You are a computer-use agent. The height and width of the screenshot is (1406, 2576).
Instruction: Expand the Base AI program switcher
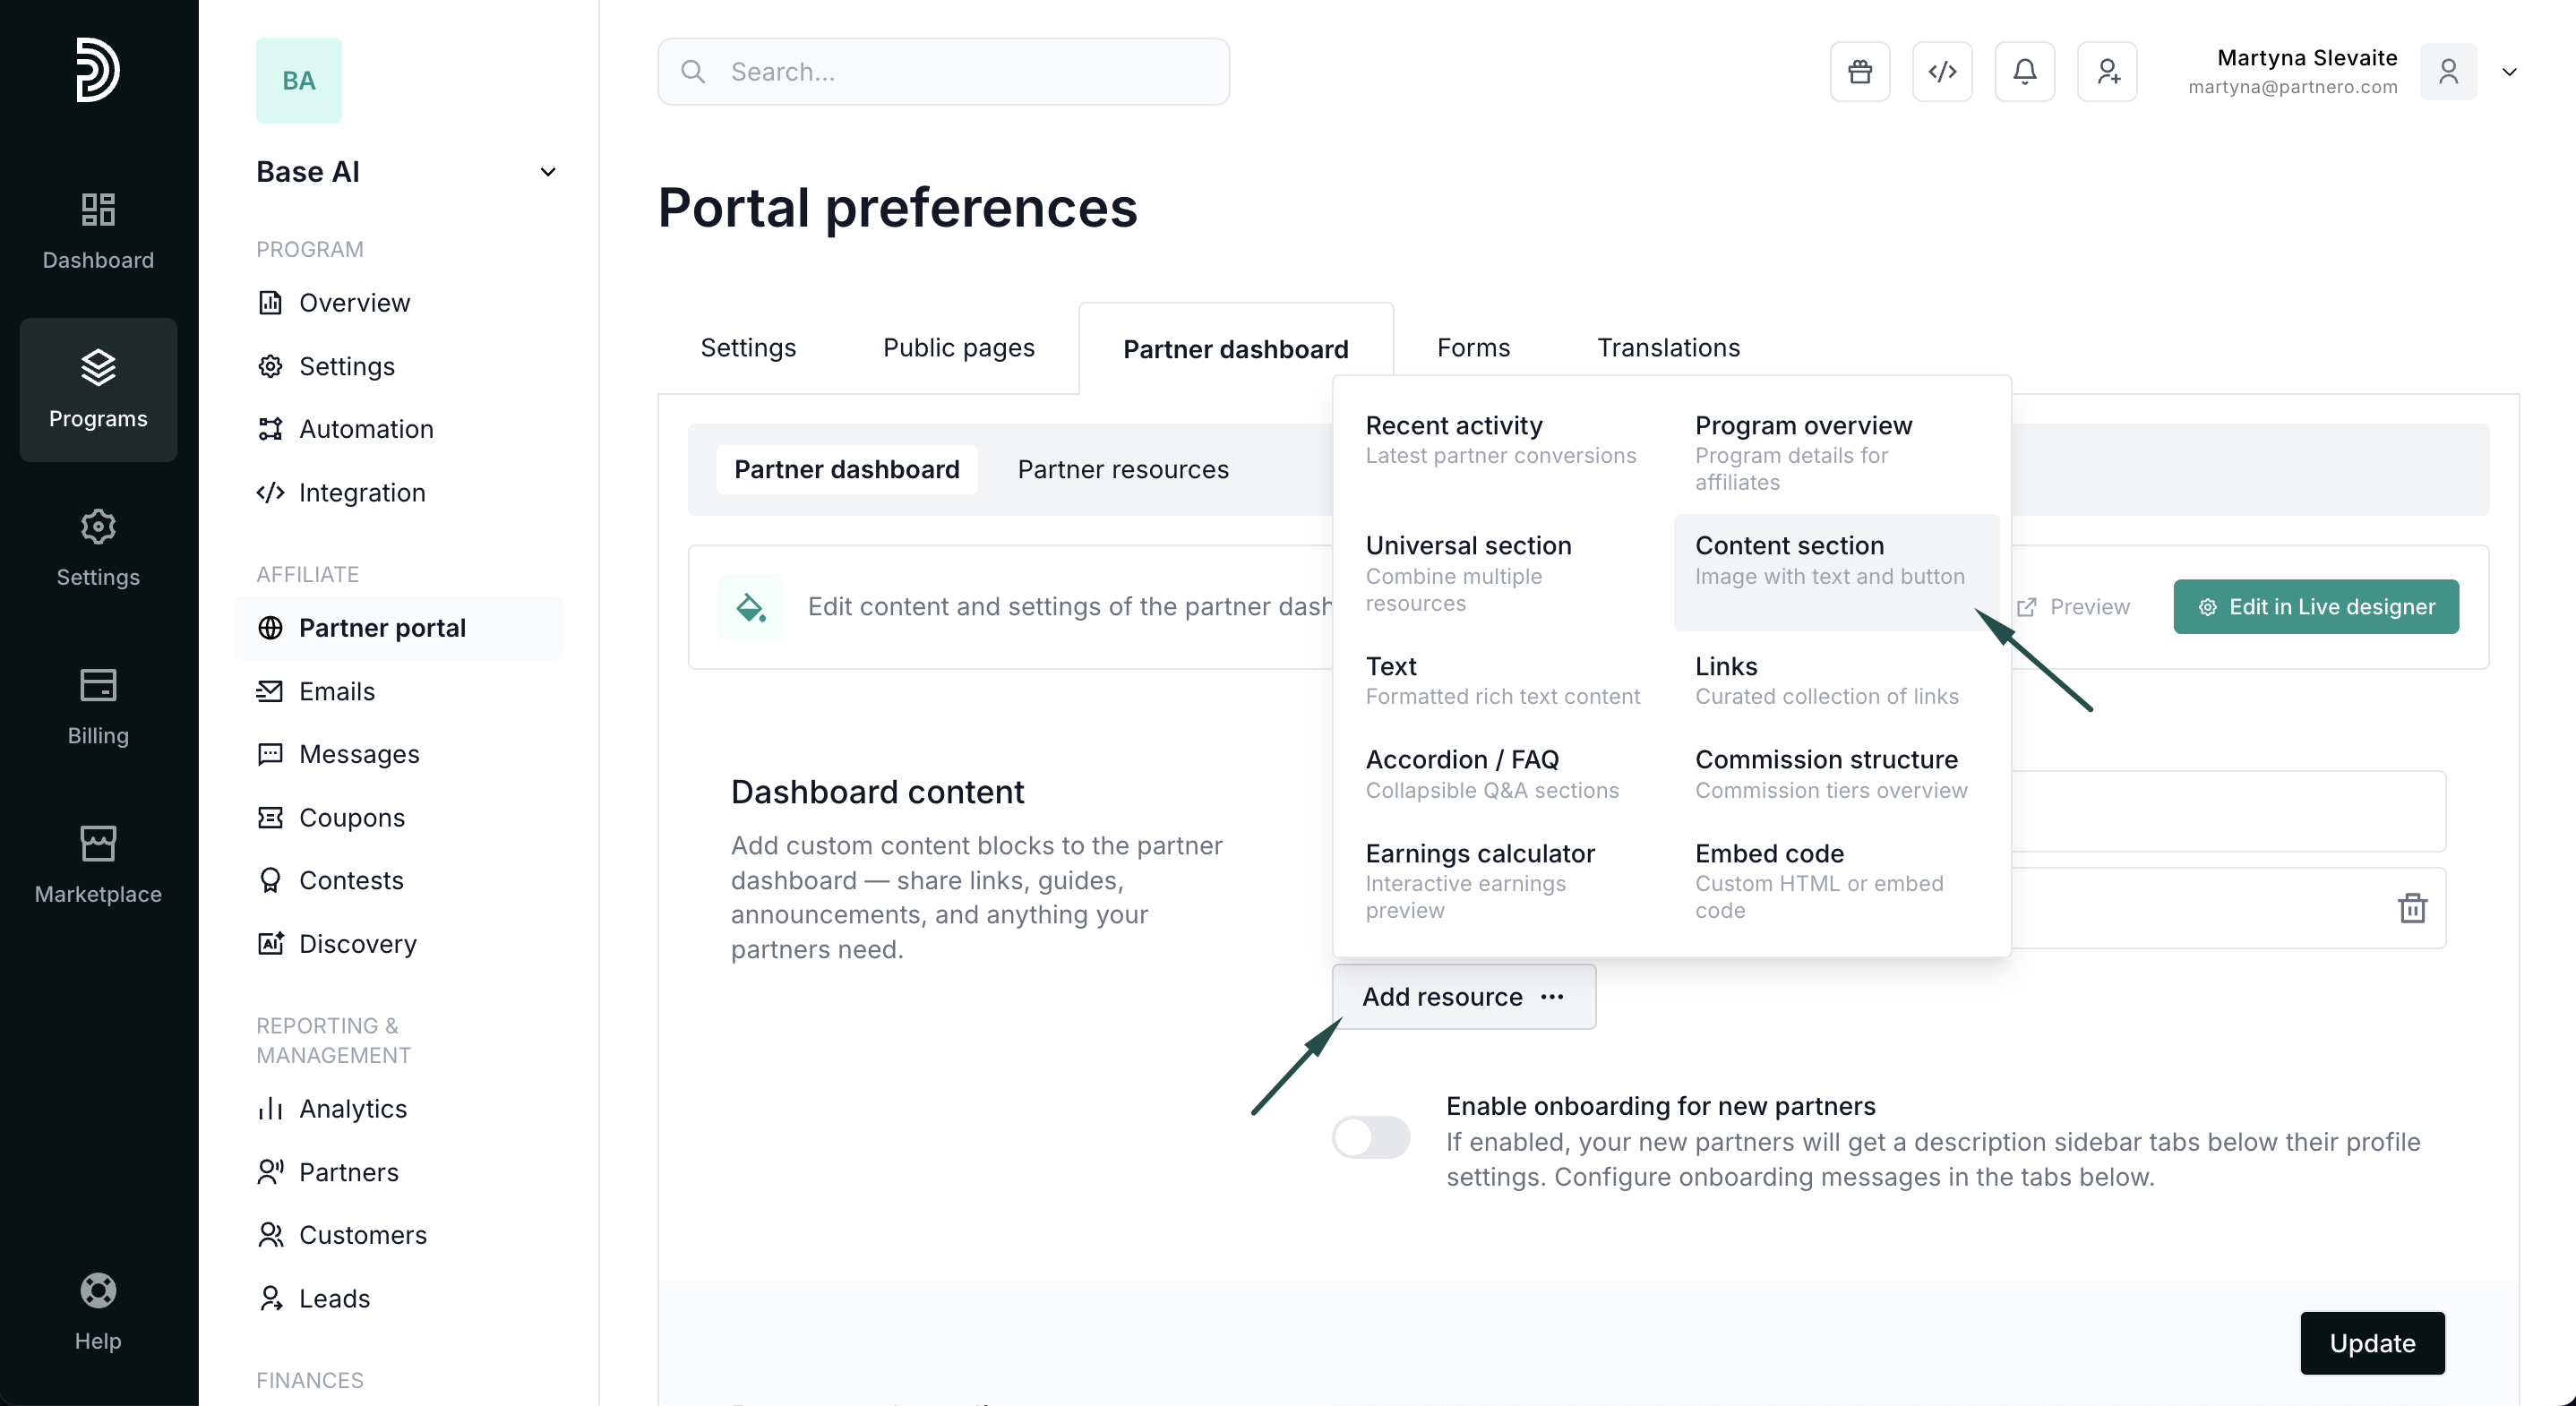(547, 172)
